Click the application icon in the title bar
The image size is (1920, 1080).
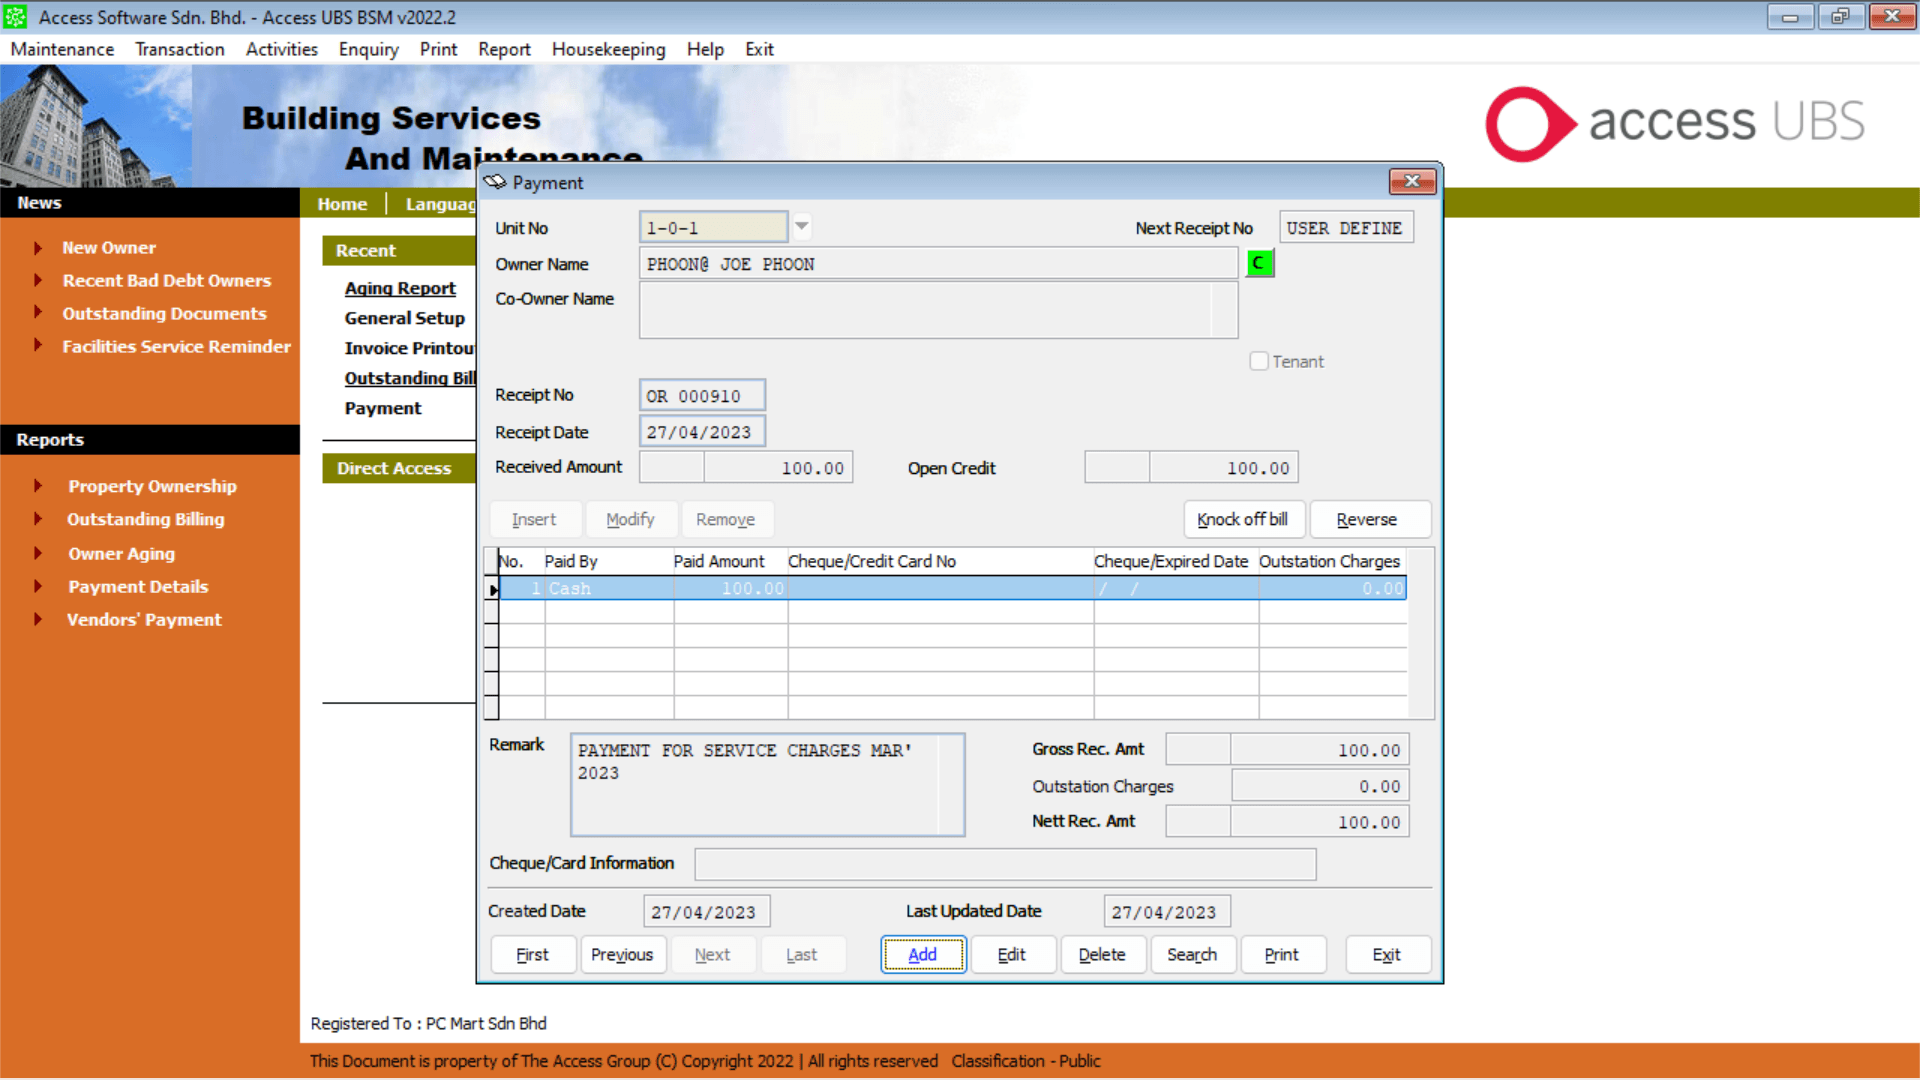coord(16,17)
